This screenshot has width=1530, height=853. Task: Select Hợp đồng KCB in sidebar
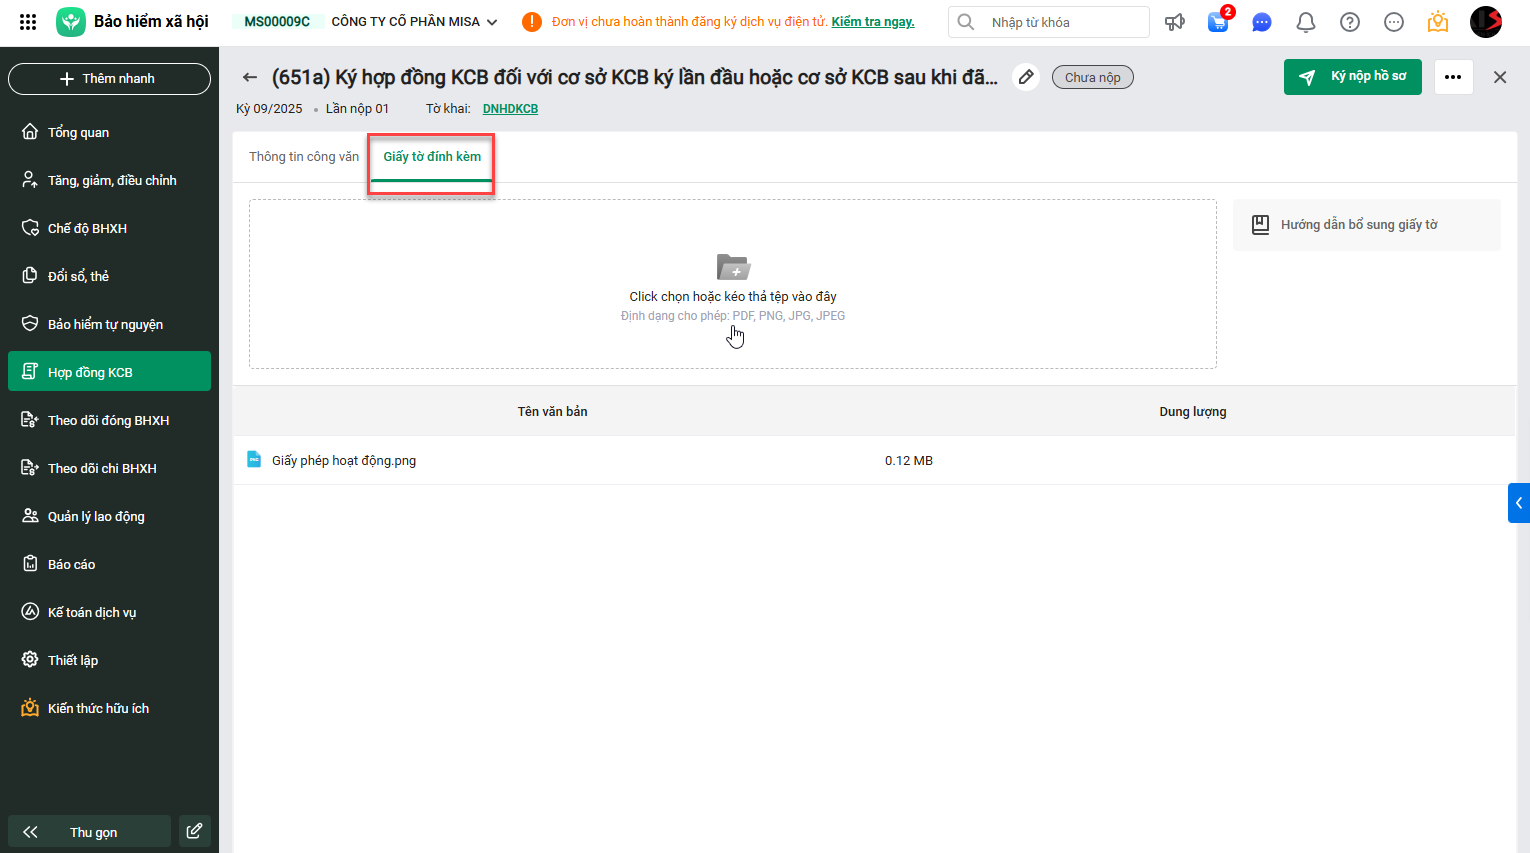pos(109,371)
